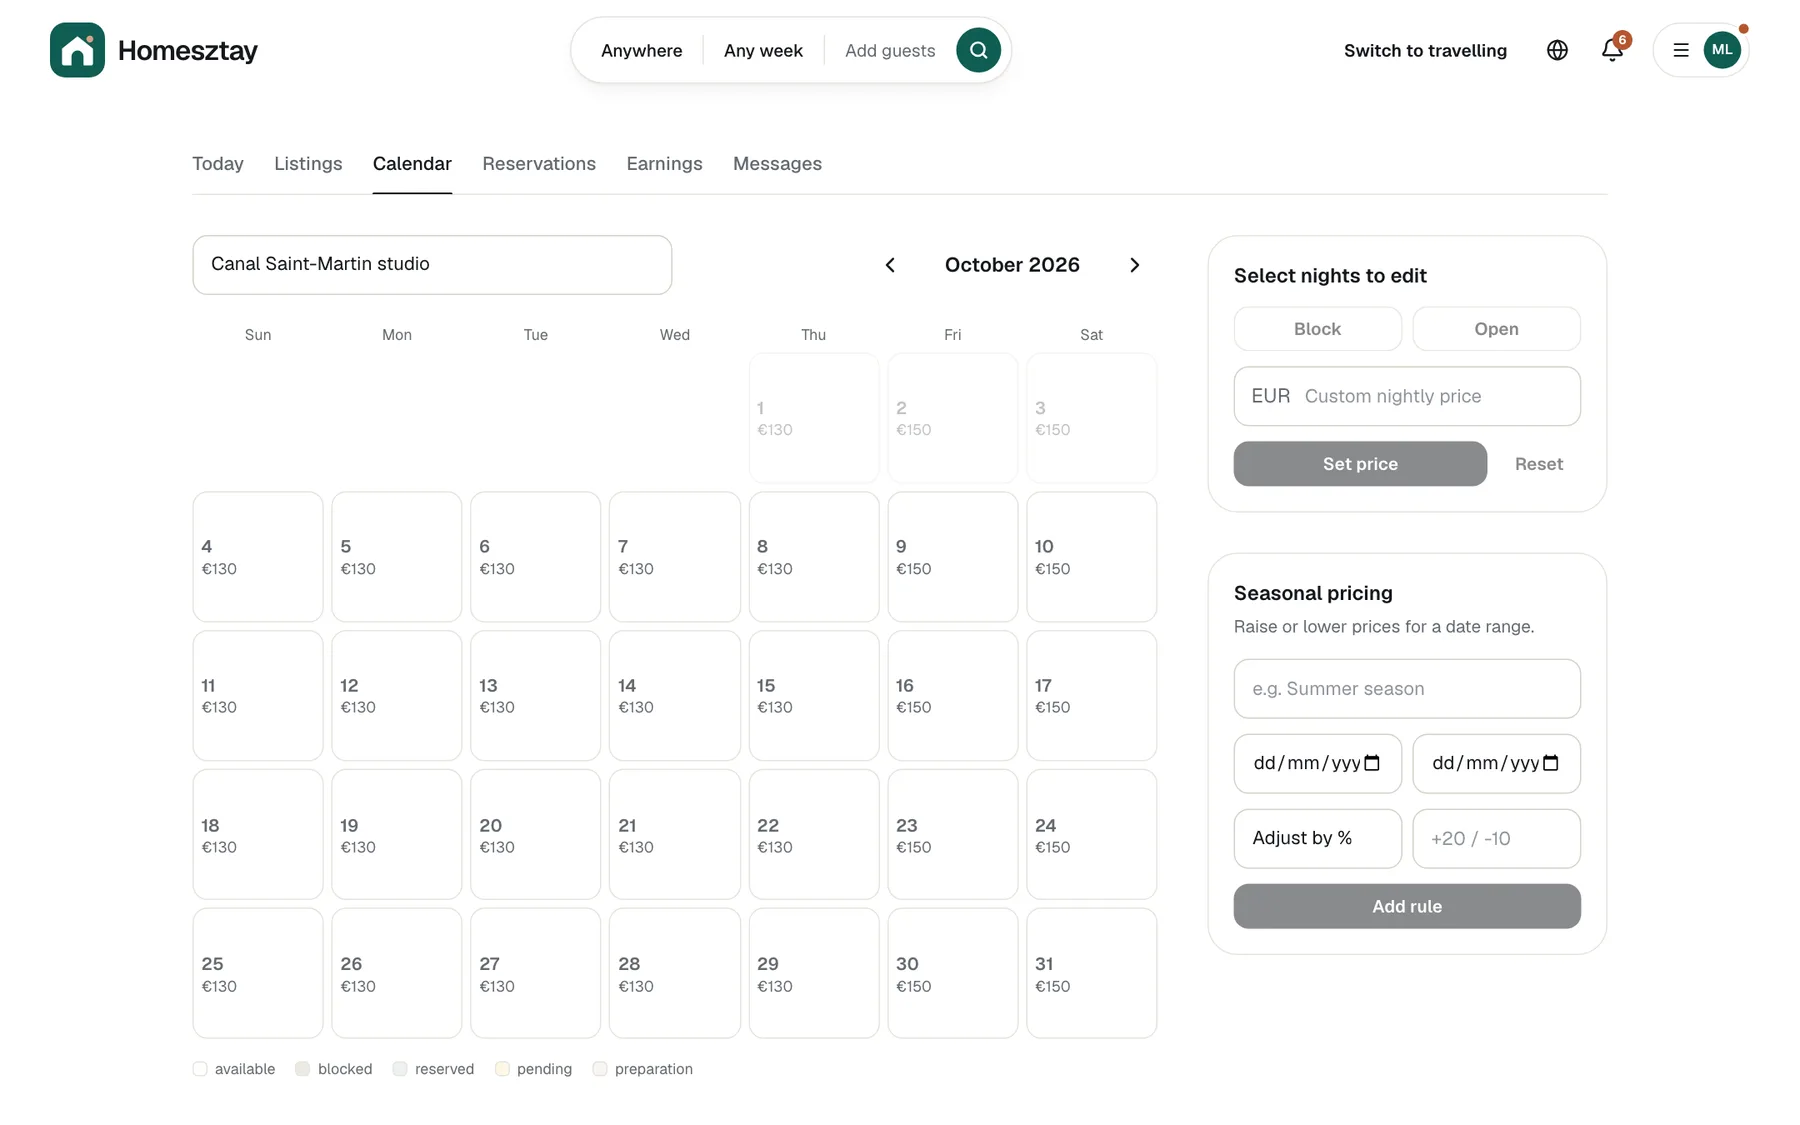Screen dimensions: 1800x1125
Task: Click the seasonal start date field
Action: tap(1317, 763)
